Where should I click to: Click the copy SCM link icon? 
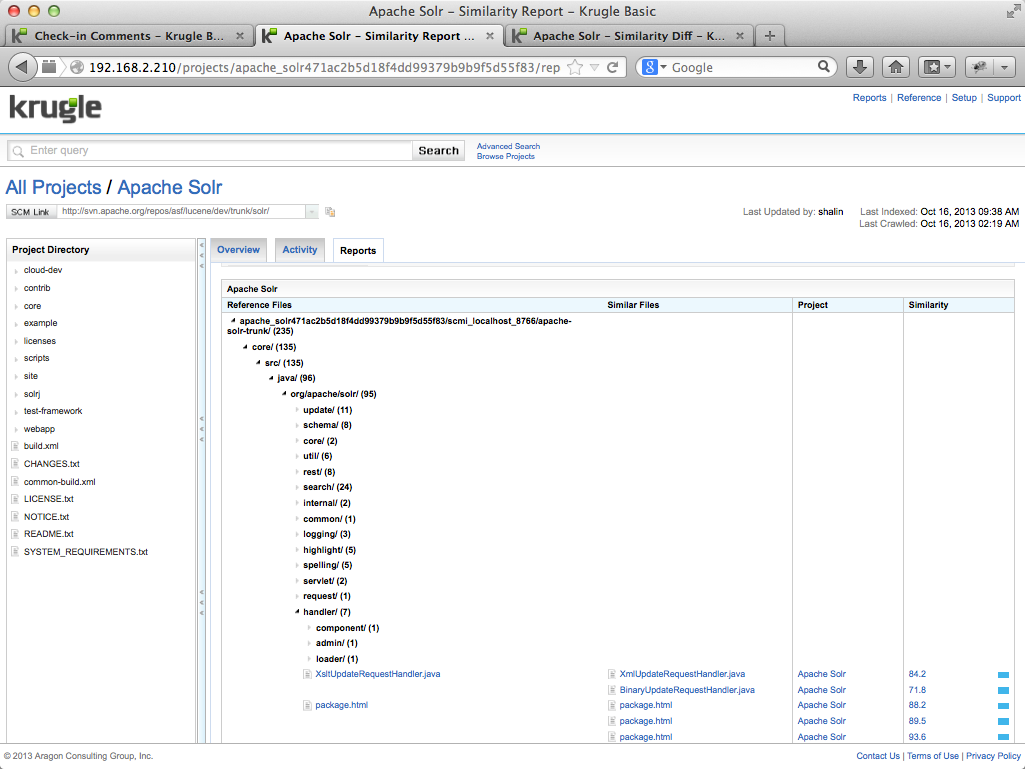[330, 212]
